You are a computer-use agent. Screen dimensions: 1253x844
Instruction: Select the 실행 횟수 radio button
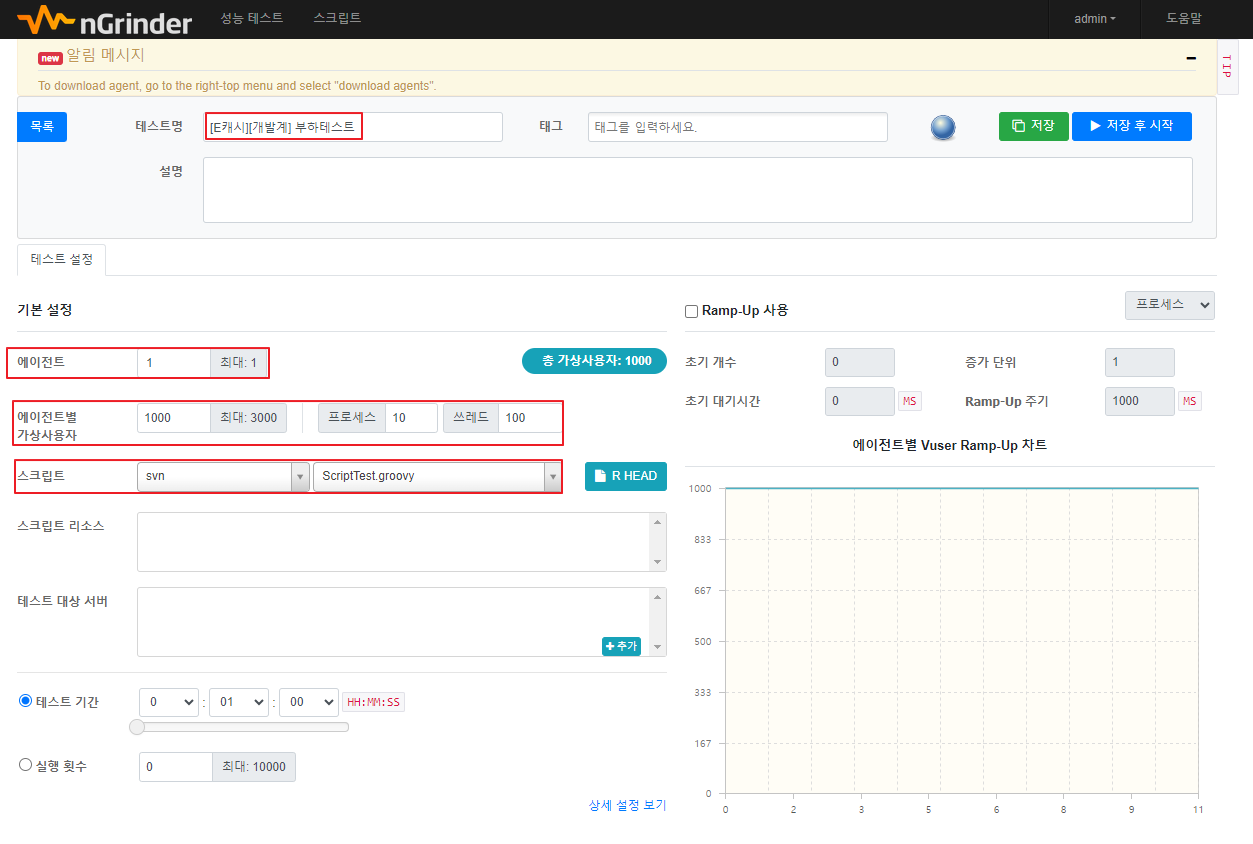(x=26, y=765)
